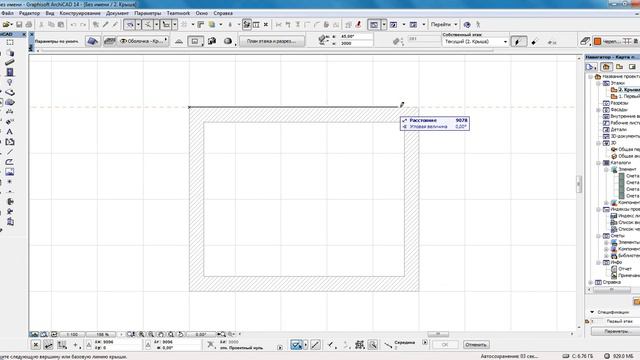
Task: Toggle the pen-shaped button right of Собственный этаж
Action: 518,42
